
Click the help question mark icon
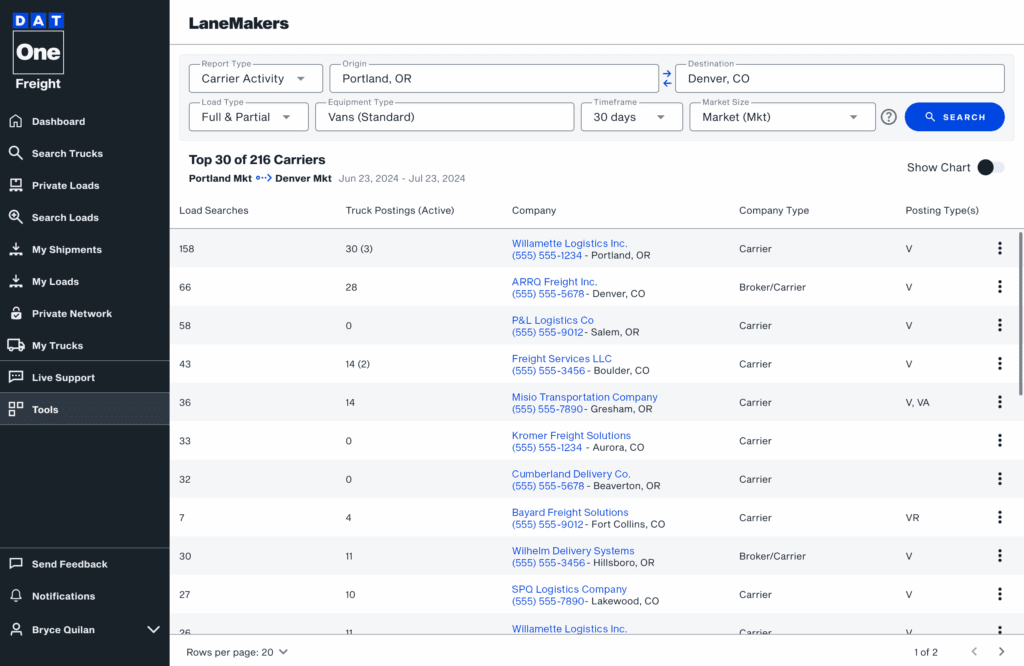pyautogui.click(x=888, y=117)
